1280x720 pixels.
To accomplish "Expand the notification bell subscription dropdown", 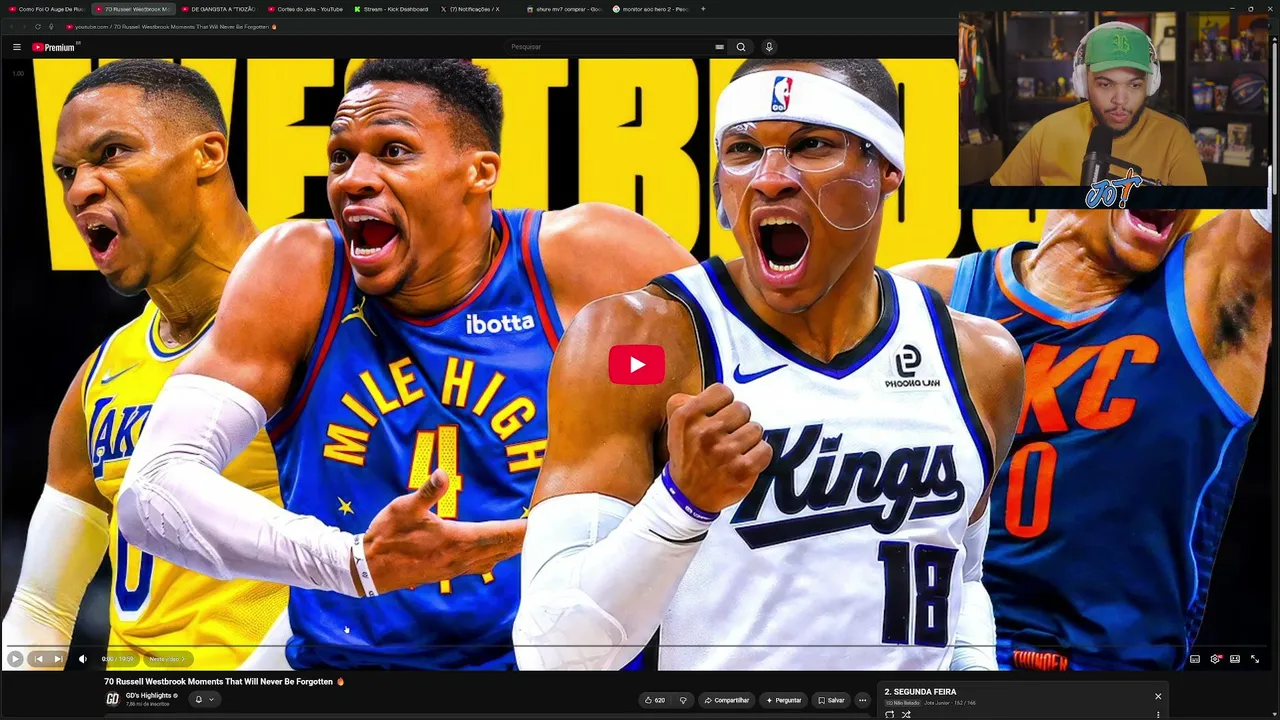I will [x=203, y=699].
